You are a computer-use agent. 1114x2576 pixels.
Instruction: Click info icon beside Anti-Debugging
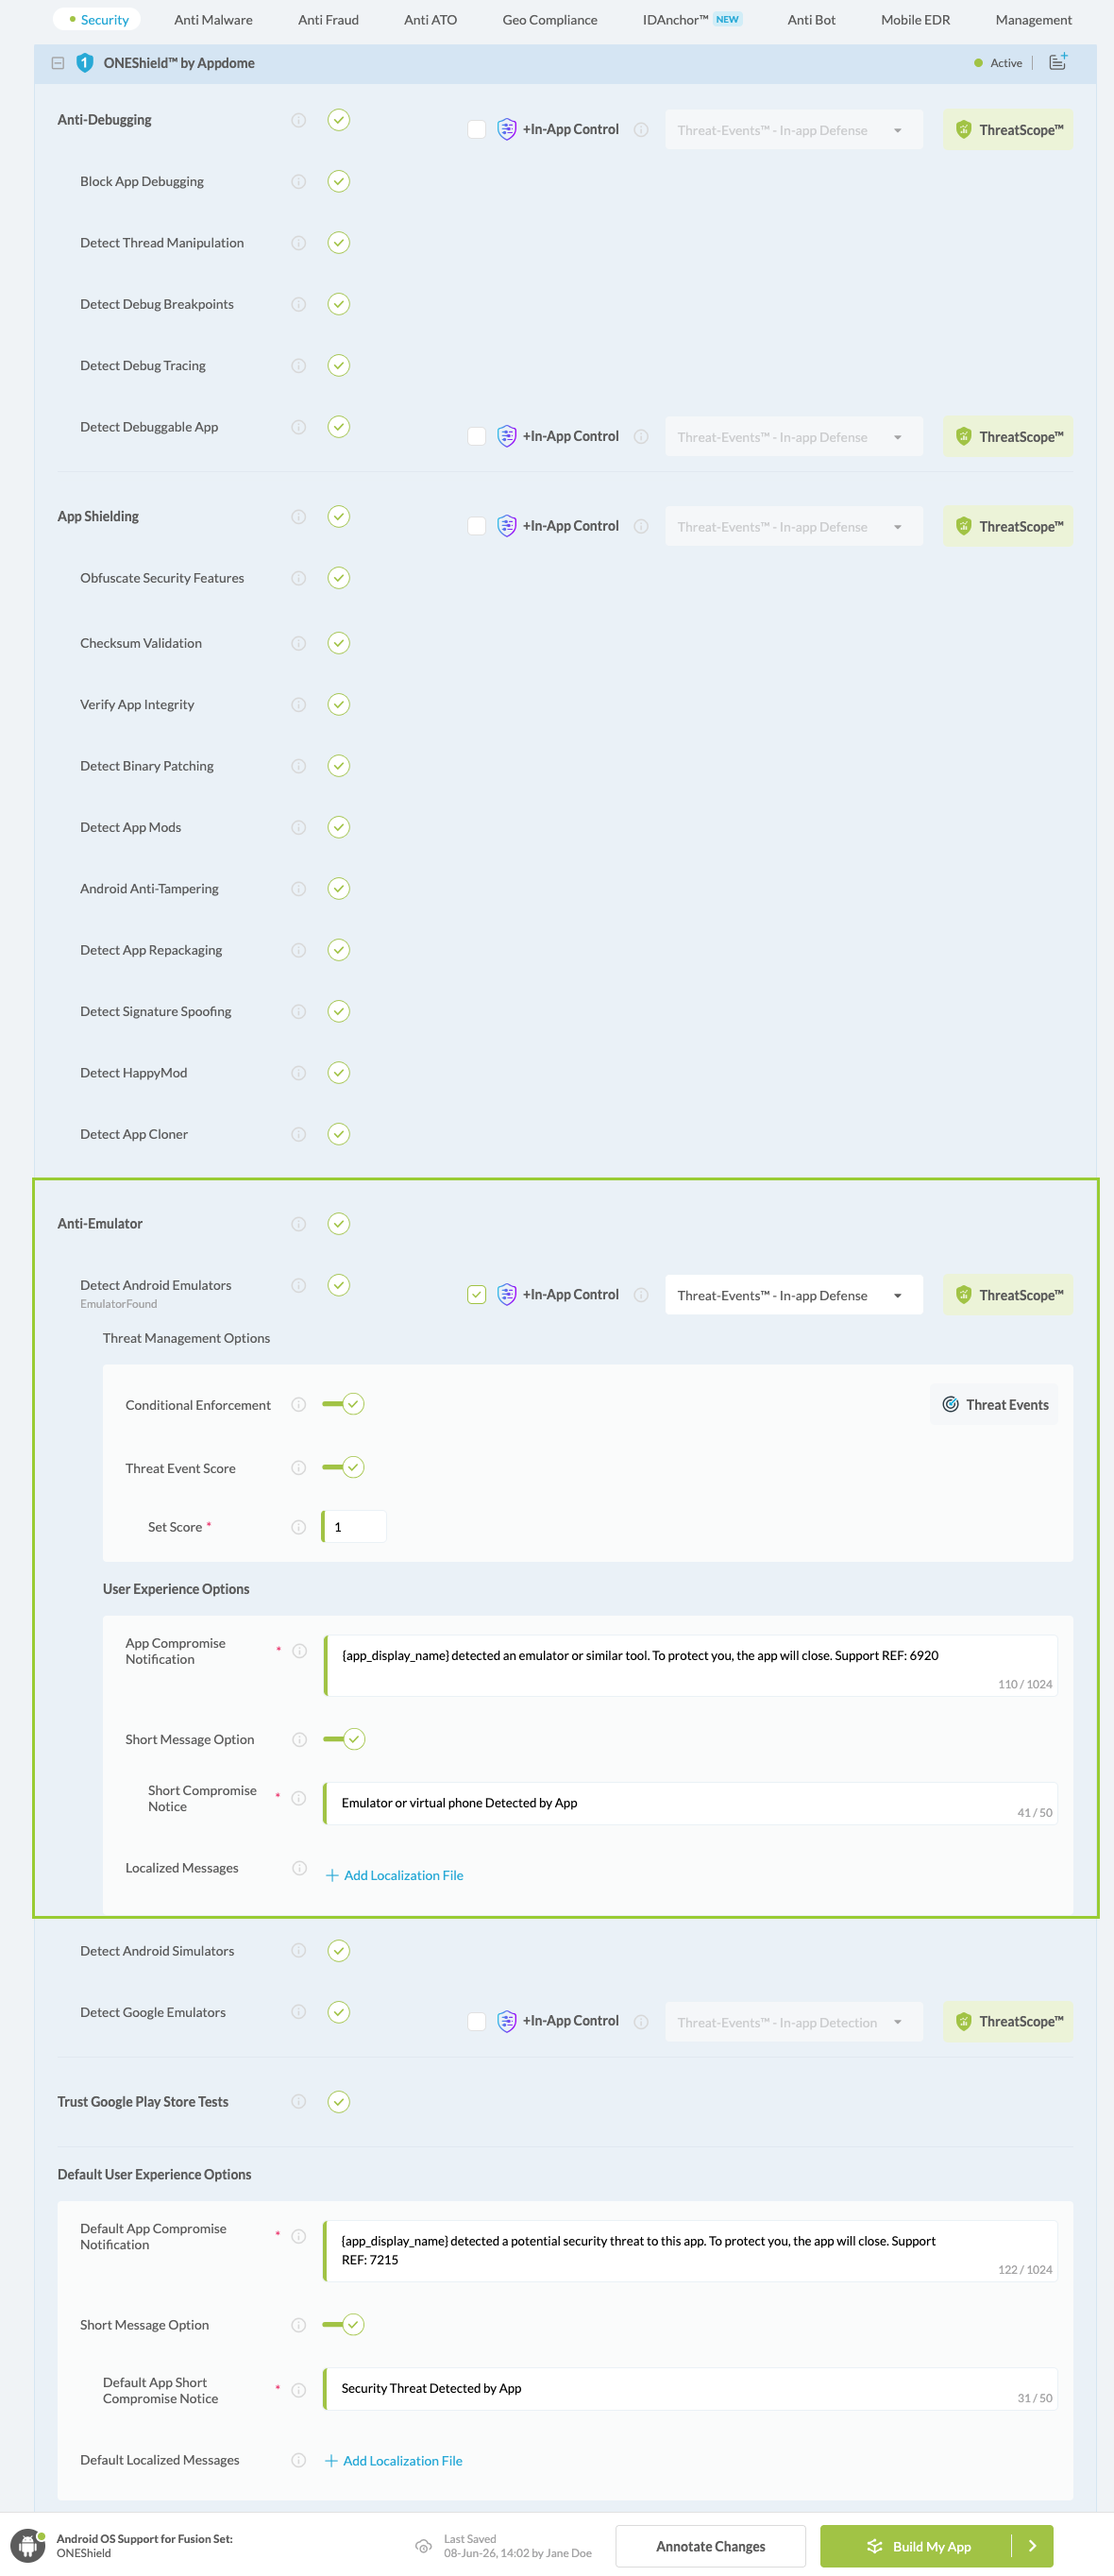298,120
